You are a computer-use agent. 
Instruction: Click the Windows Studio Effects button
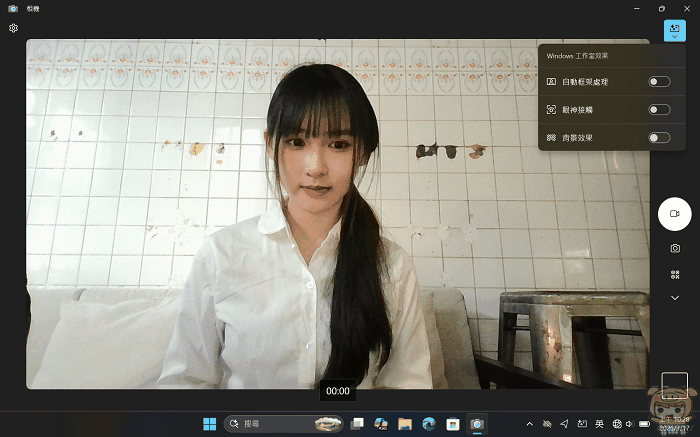pyautogui.click(x=674, y=30)
